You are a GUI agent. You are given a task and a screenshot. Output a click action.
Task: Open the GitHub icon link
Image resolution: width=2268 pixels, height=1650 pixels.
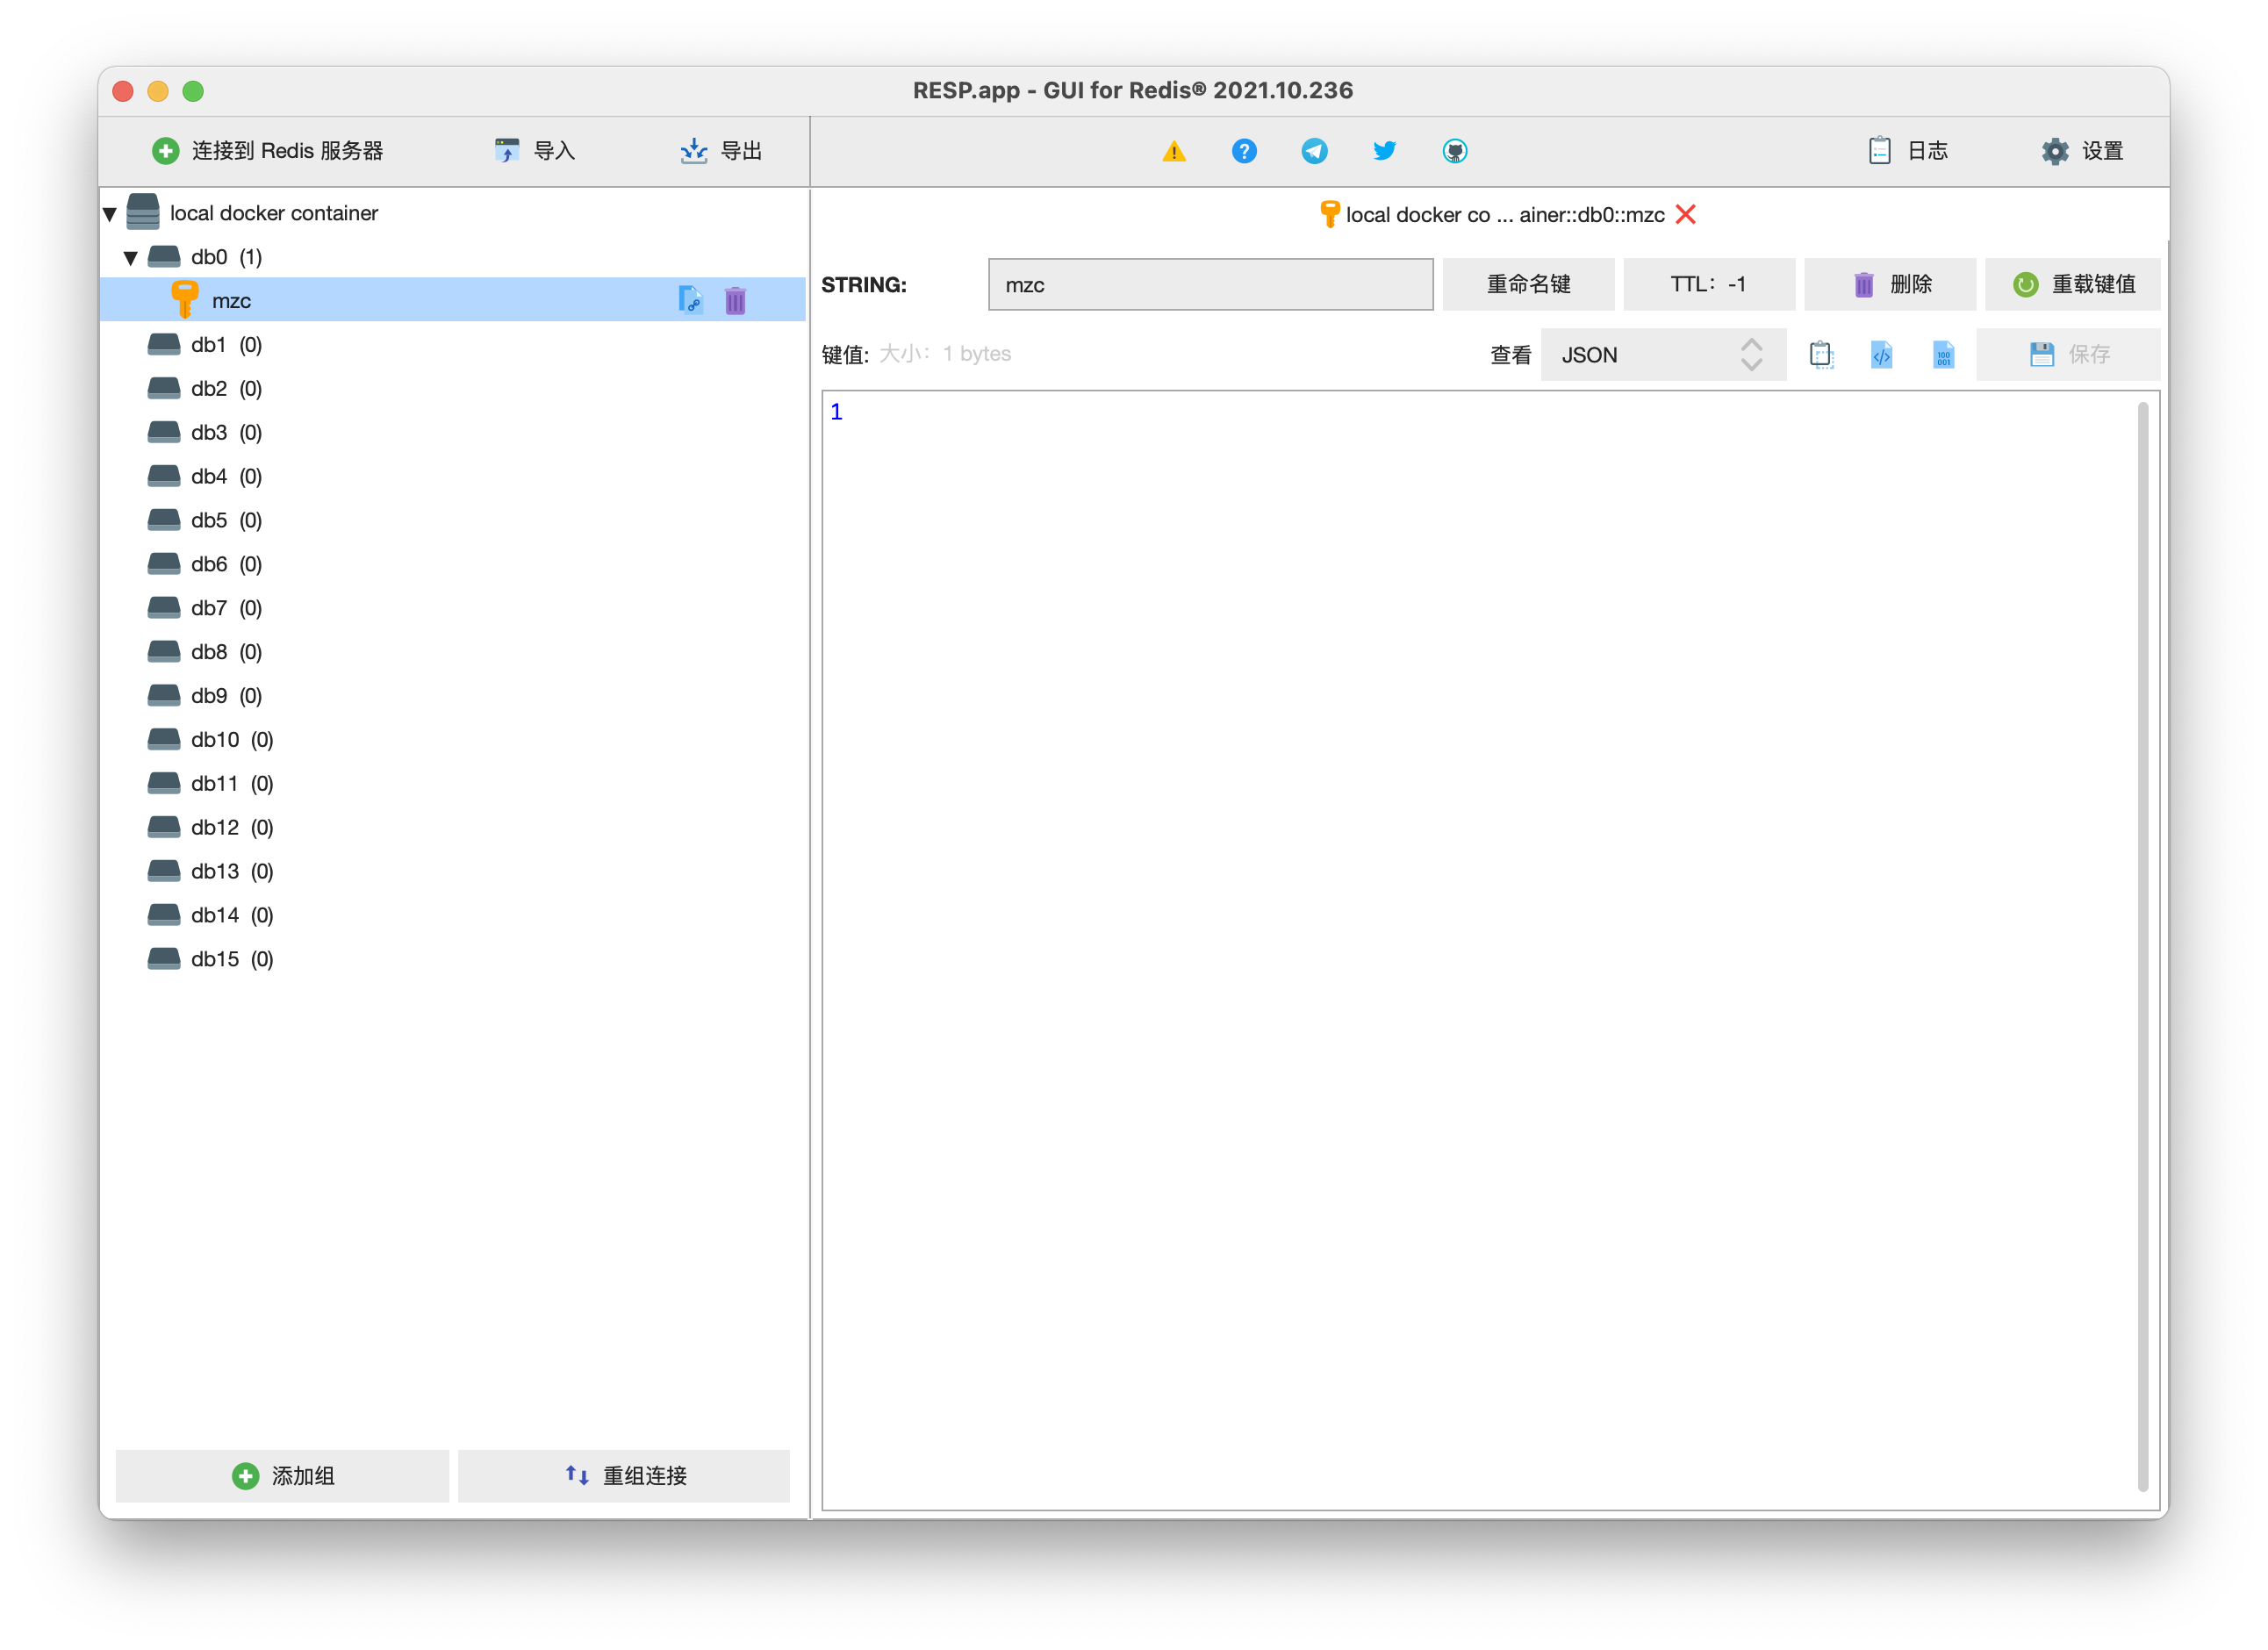[x=1455, y=151]
